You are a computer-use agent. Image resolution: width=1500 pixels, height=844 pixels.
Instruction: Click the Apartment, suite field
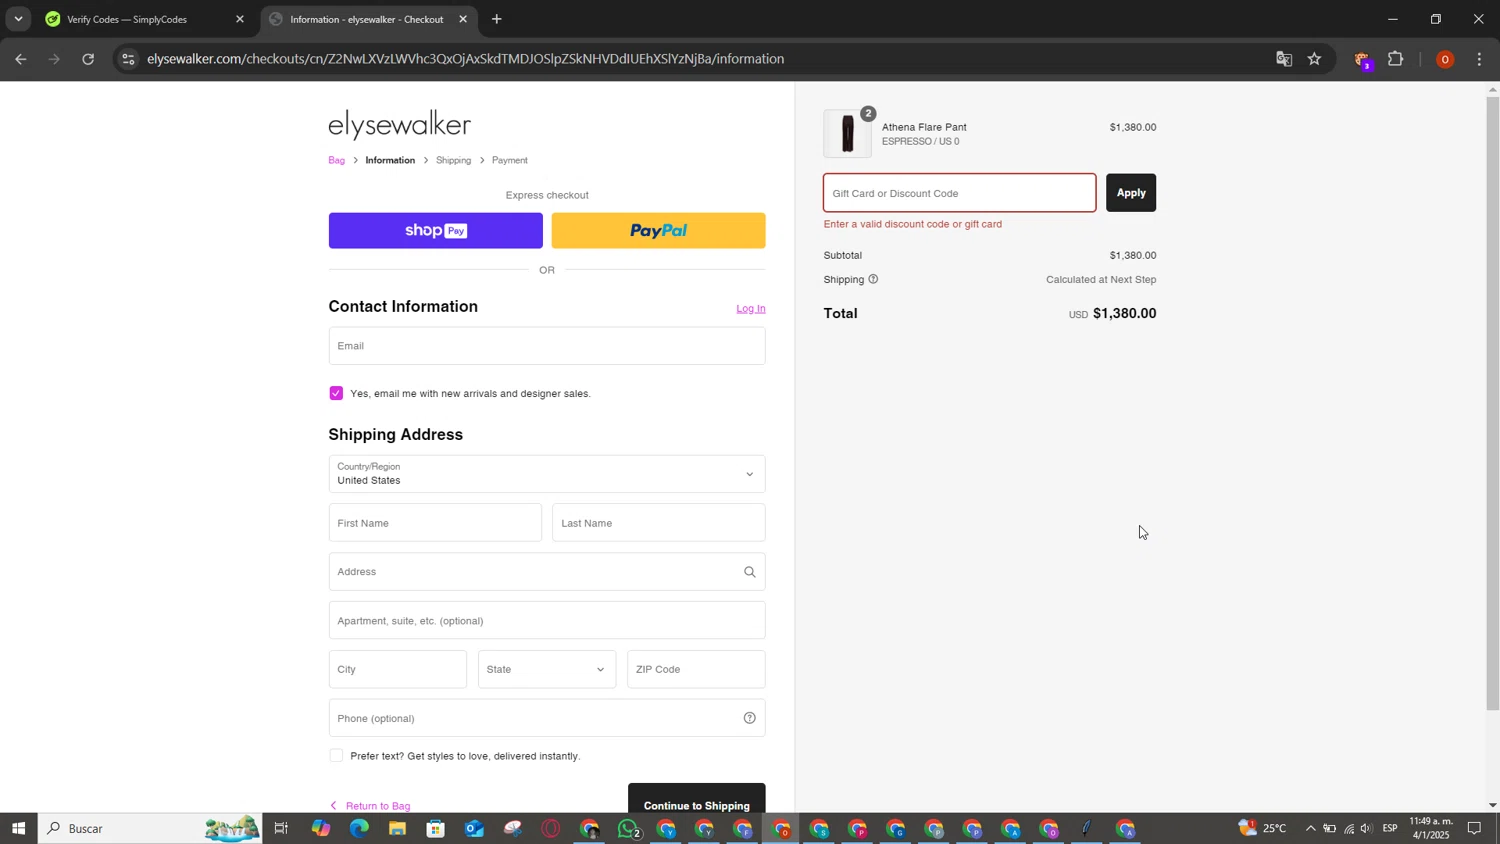[547, 621]
